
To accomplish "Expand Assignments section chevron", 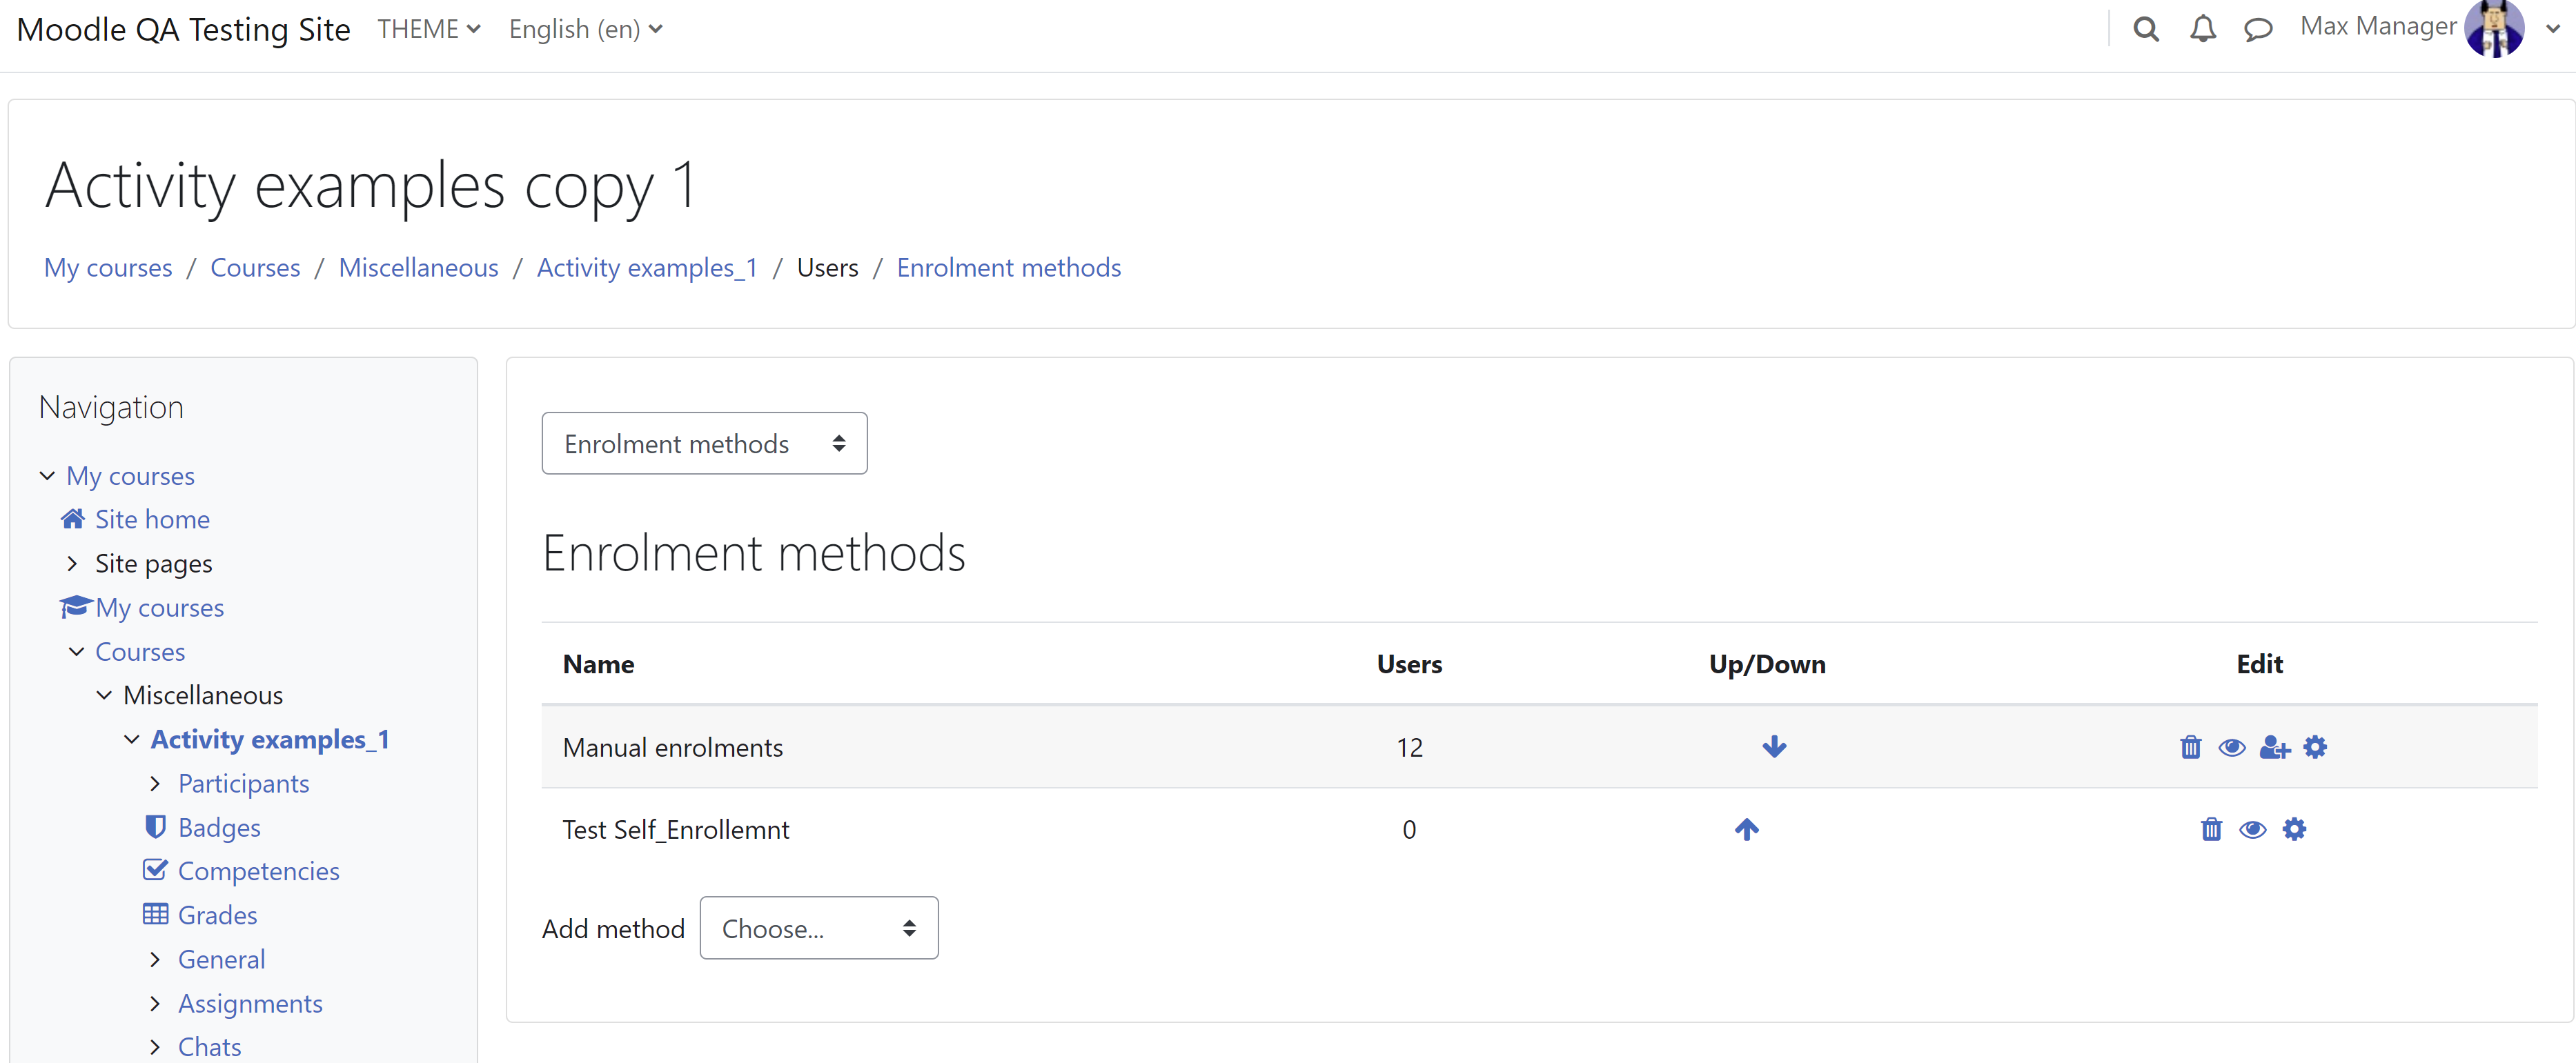I will pos(155,1003).
